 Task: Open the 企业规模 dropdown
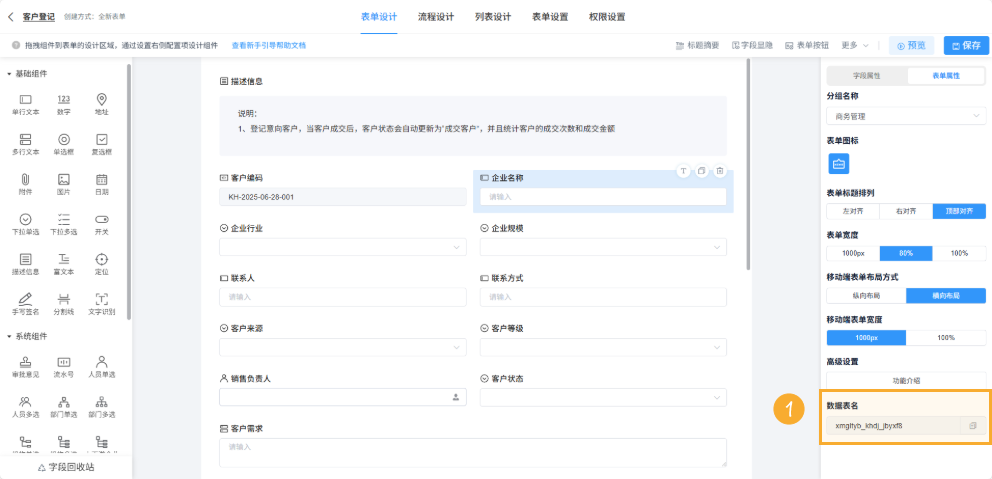pyautogui.click(x=603, y=247)
